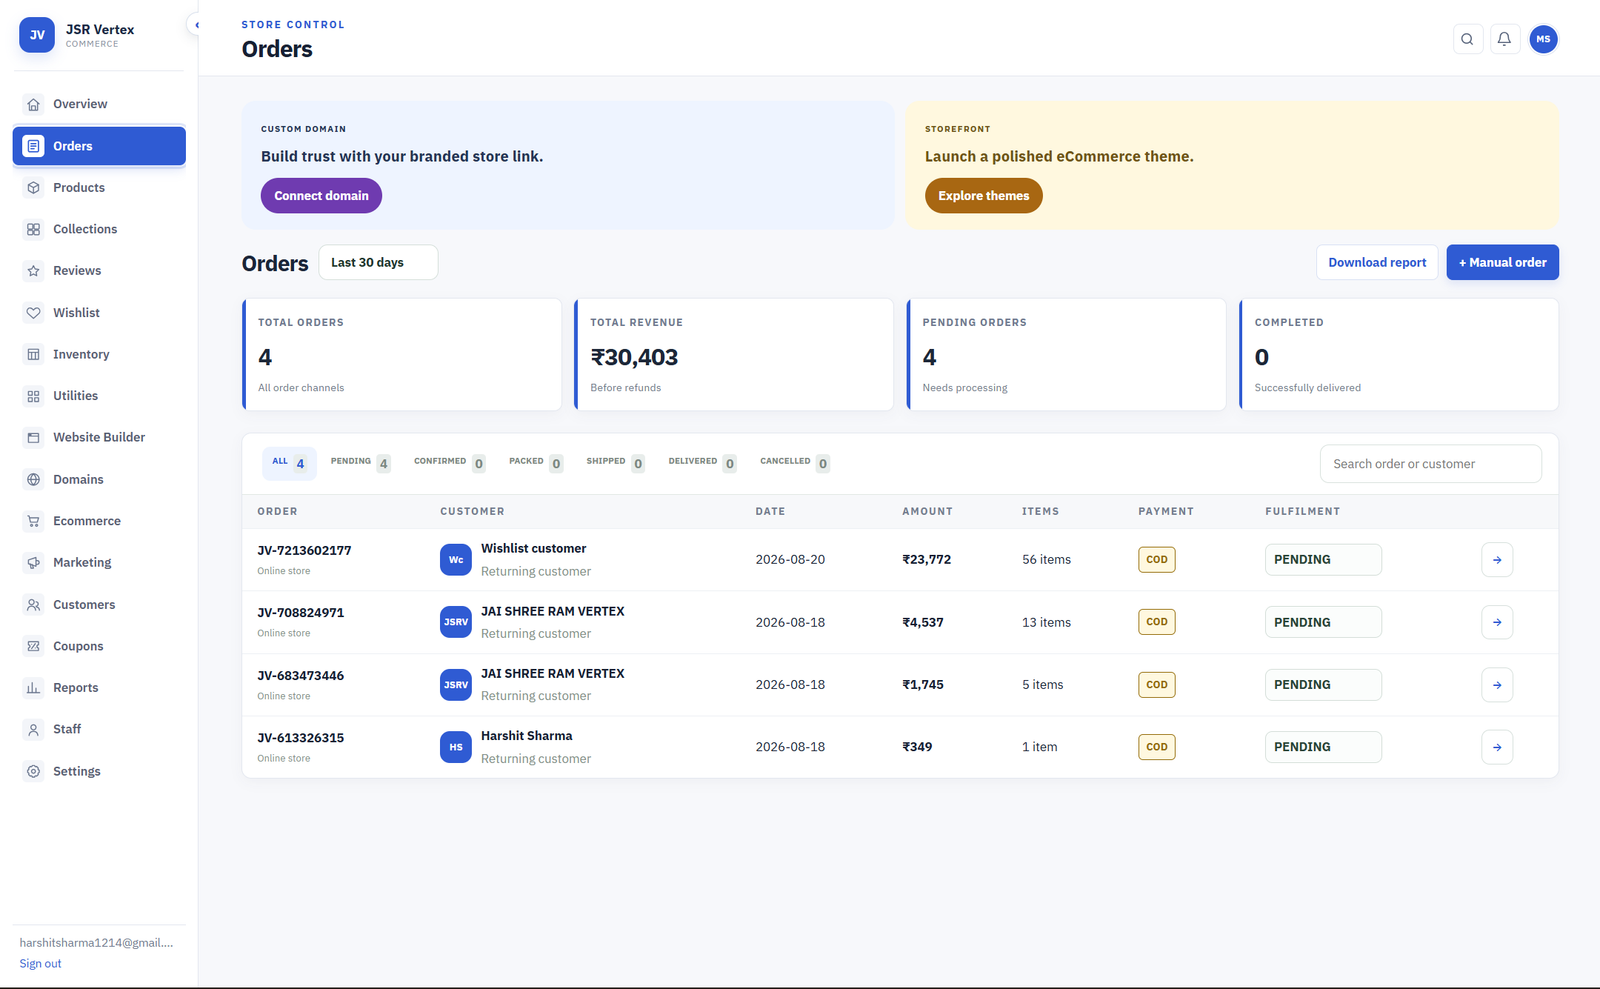This screenshot has width=1600, height=989.
Task: Go to Customers in the sidebar
Action: point(99,605)
